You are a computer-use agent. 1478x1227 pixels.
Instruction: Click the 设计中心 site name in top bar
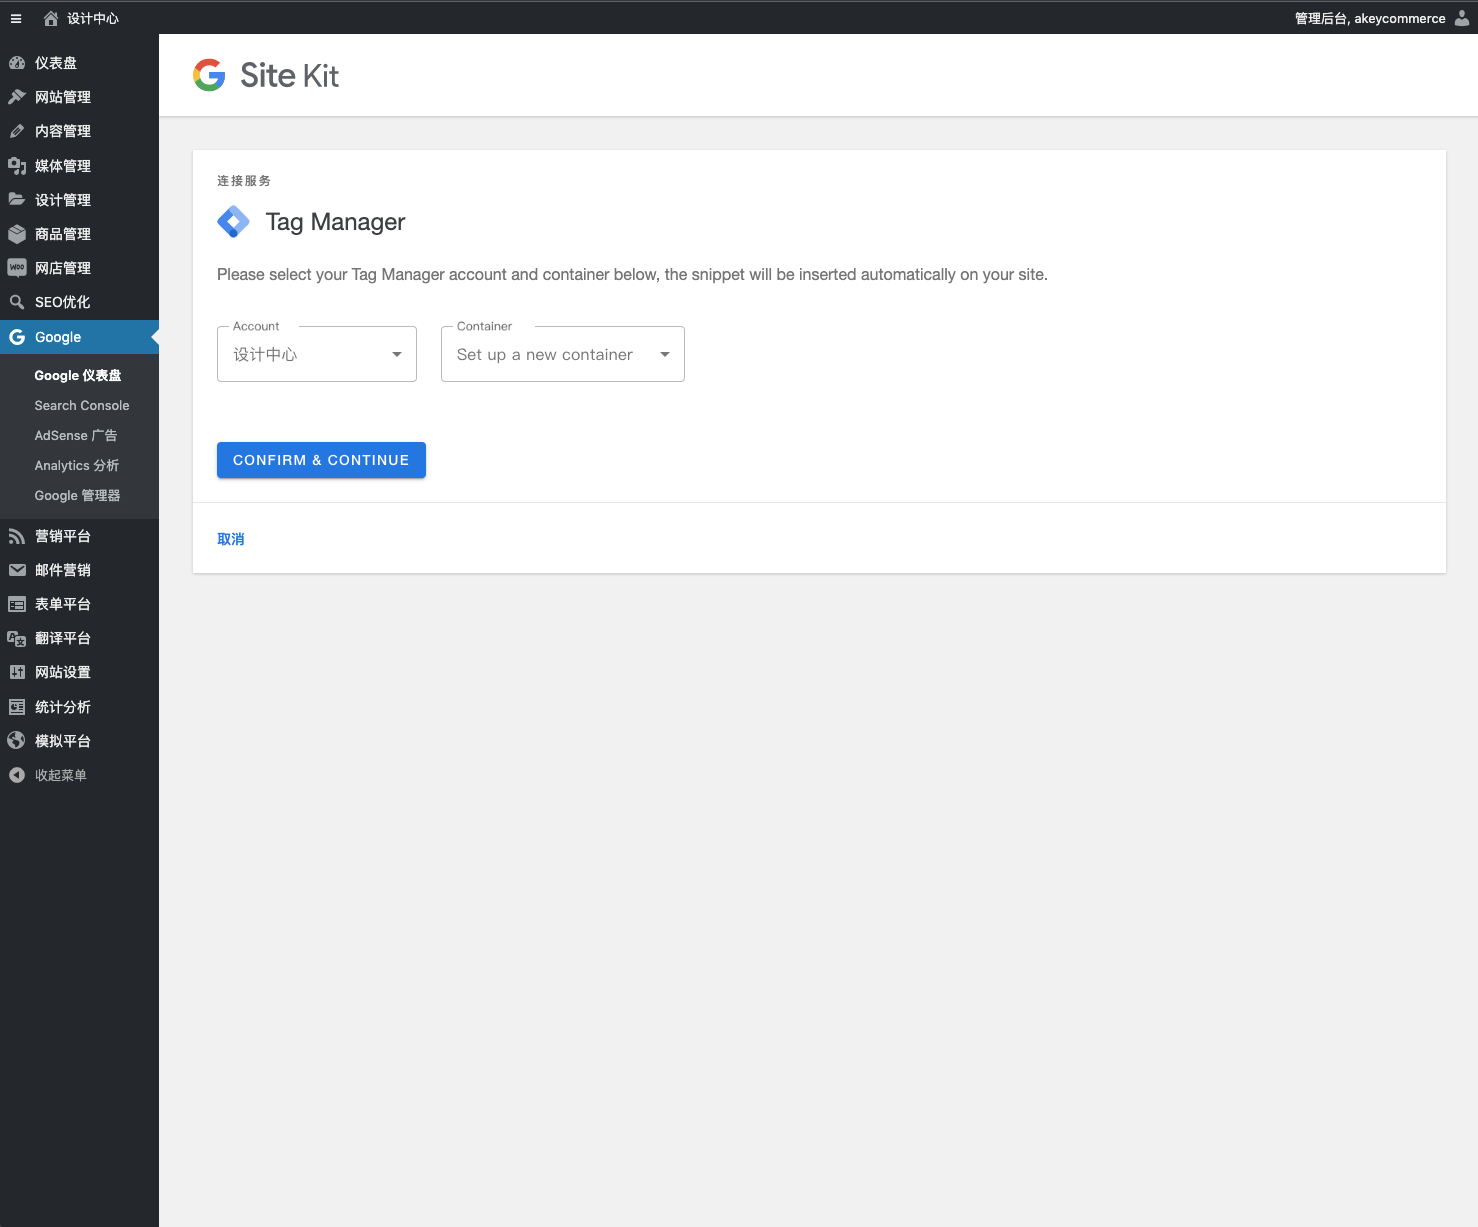tap(93, 18)
